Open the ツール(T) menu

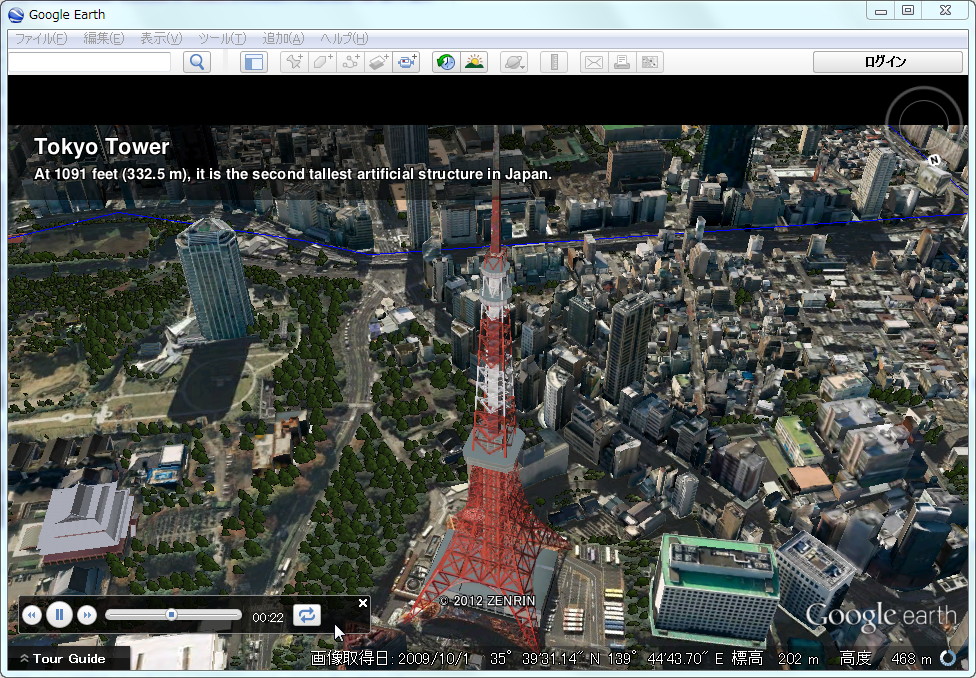point(222,39)
